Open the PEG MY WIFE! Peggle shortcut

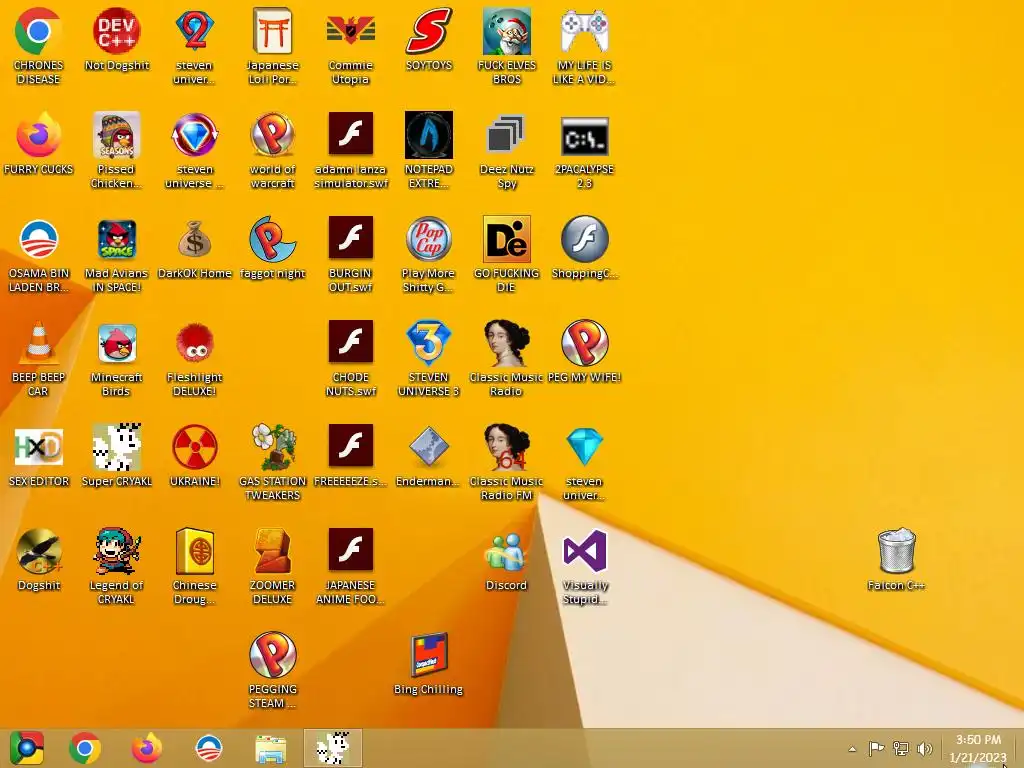tap(584, 343)
